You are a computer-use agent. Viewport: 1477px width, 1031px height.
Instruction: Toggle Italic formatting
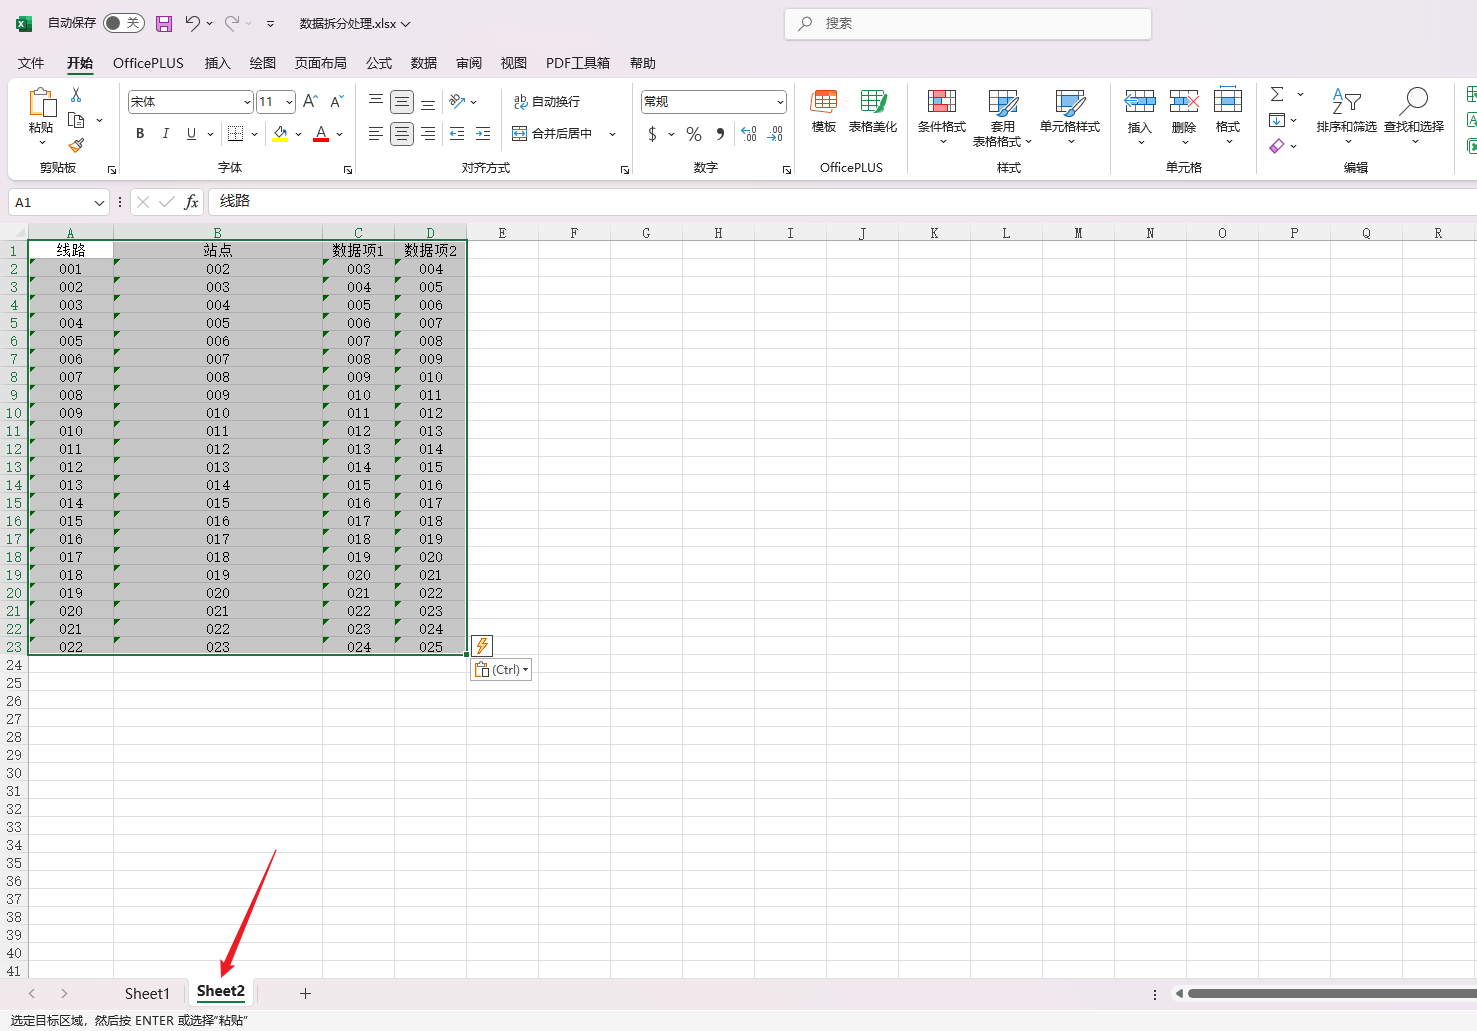point(166,134)
